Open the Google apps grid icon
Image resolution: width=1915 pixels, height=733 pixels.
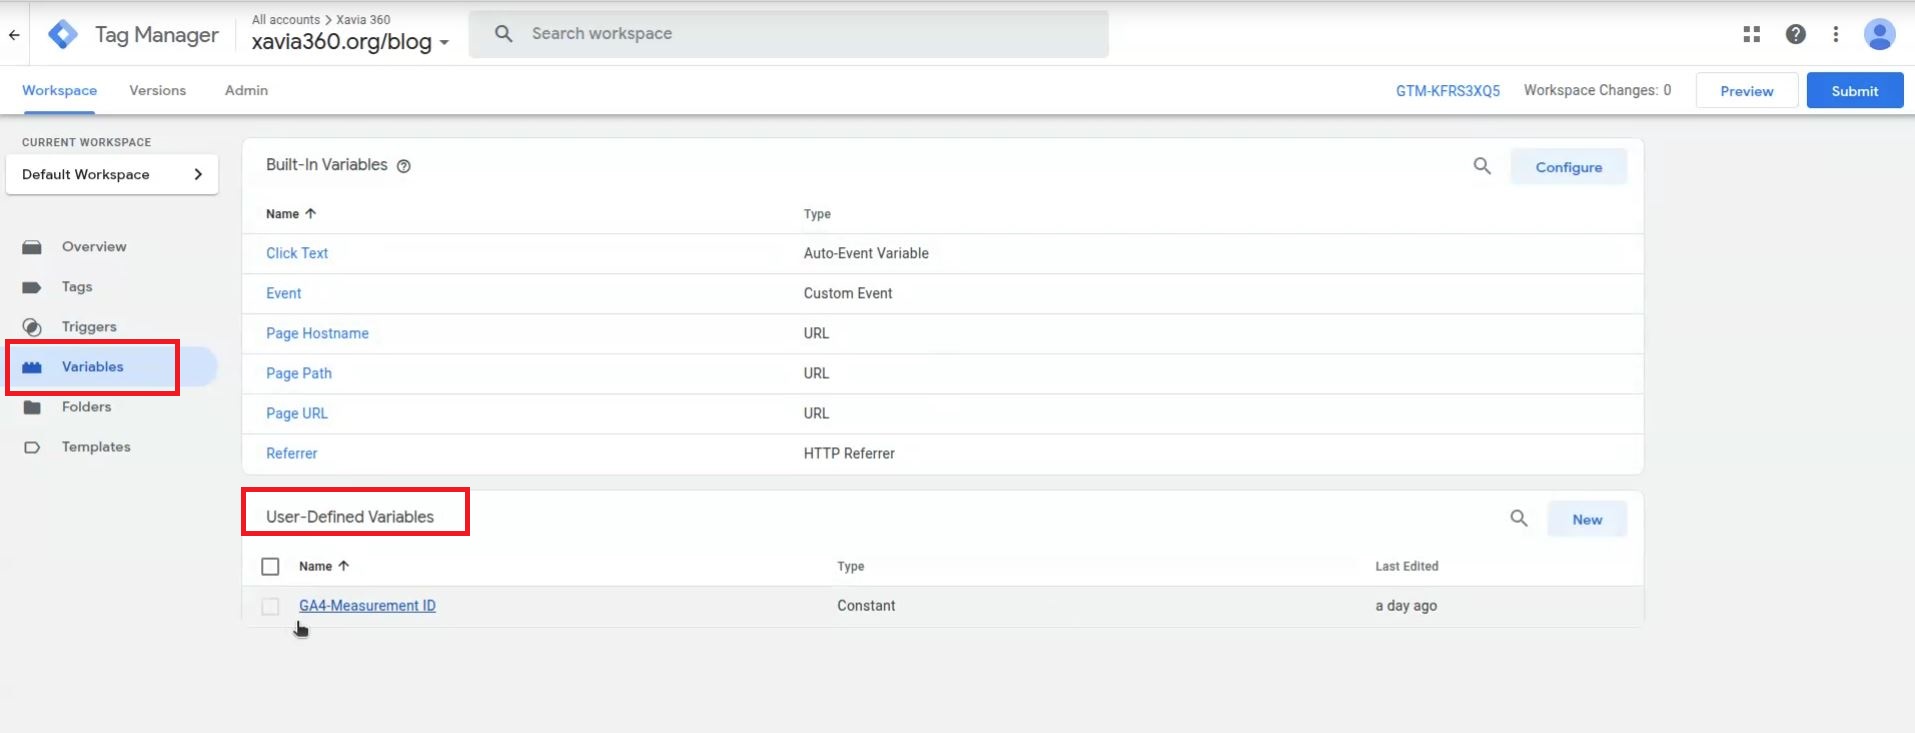point(1751,34)
